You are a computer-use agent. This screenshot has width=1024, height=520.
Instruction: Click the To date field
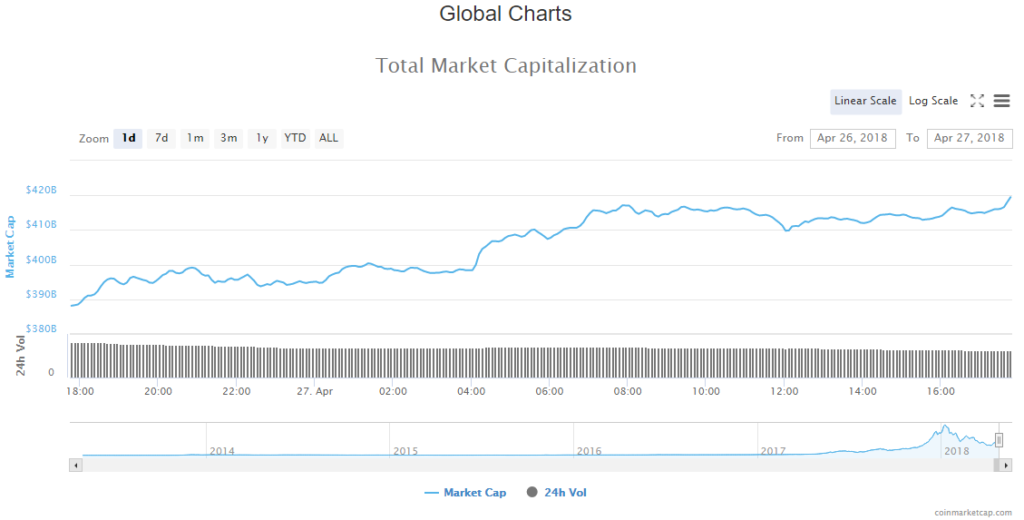[x=969, y=138]
